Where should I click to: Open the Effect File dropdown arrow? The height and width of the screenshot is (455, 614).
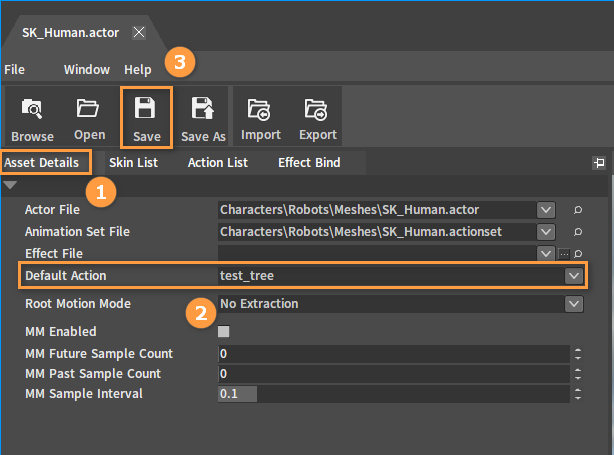point(546,253)
